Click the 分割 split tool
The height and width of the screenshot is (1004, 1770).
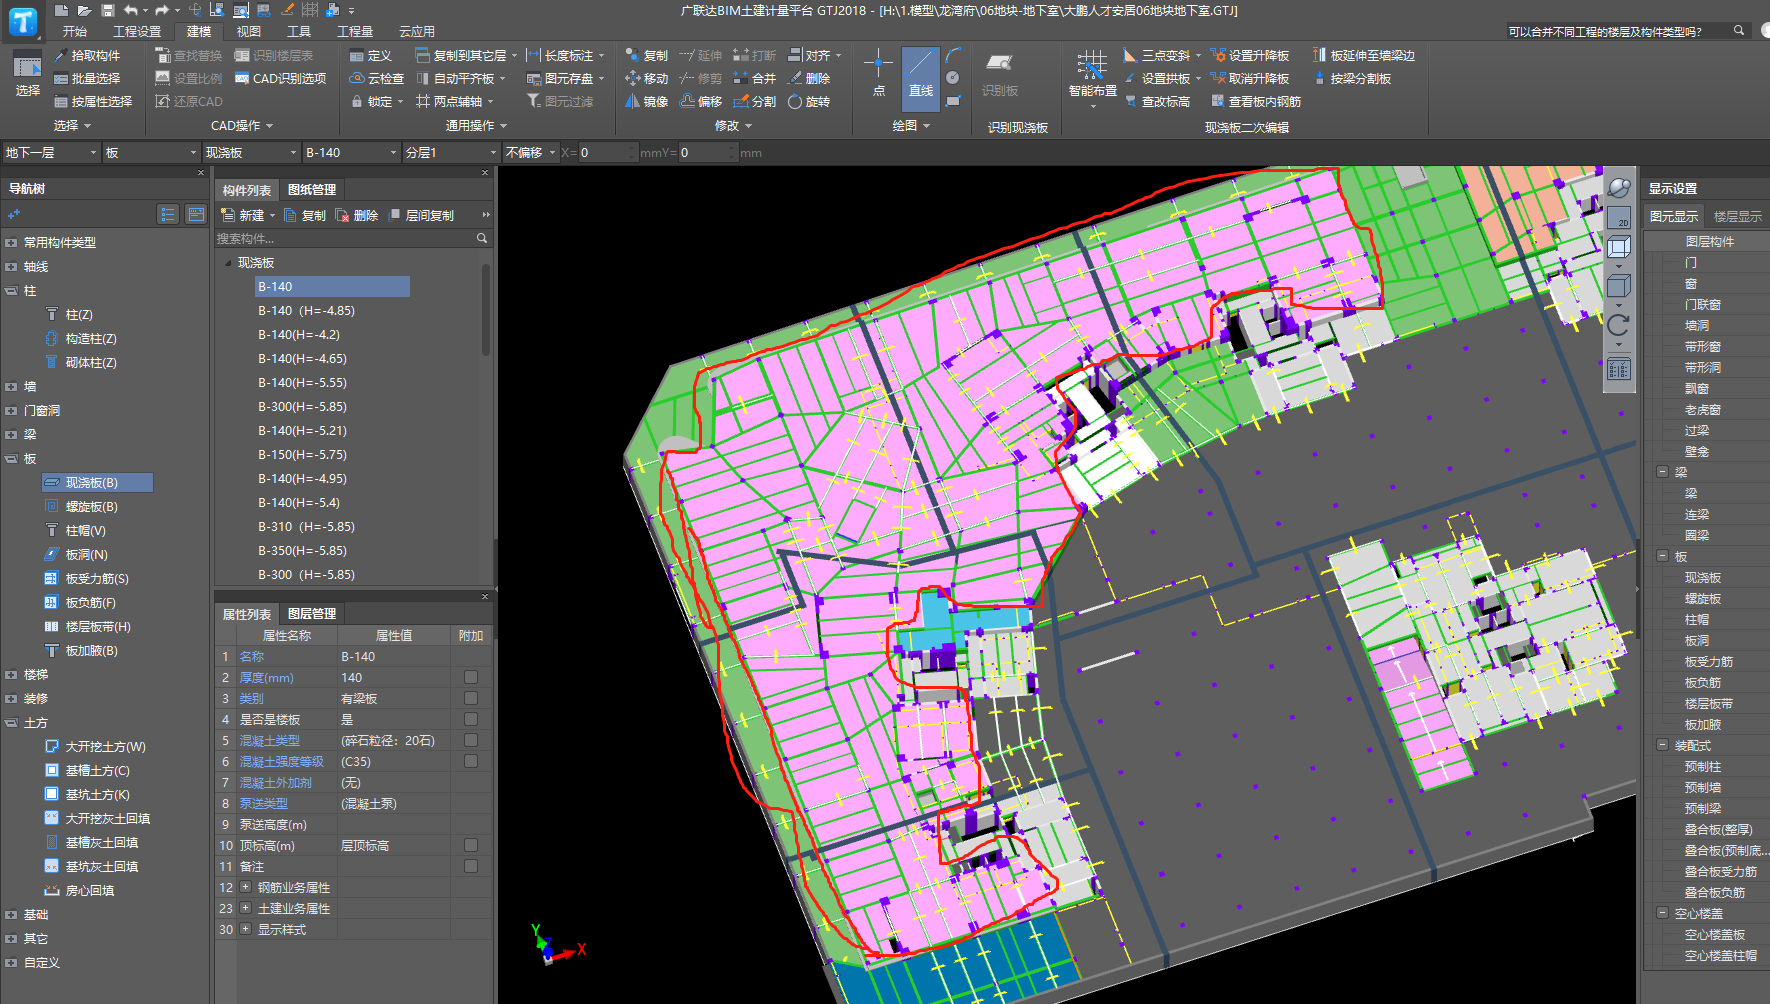click(754, 101)
